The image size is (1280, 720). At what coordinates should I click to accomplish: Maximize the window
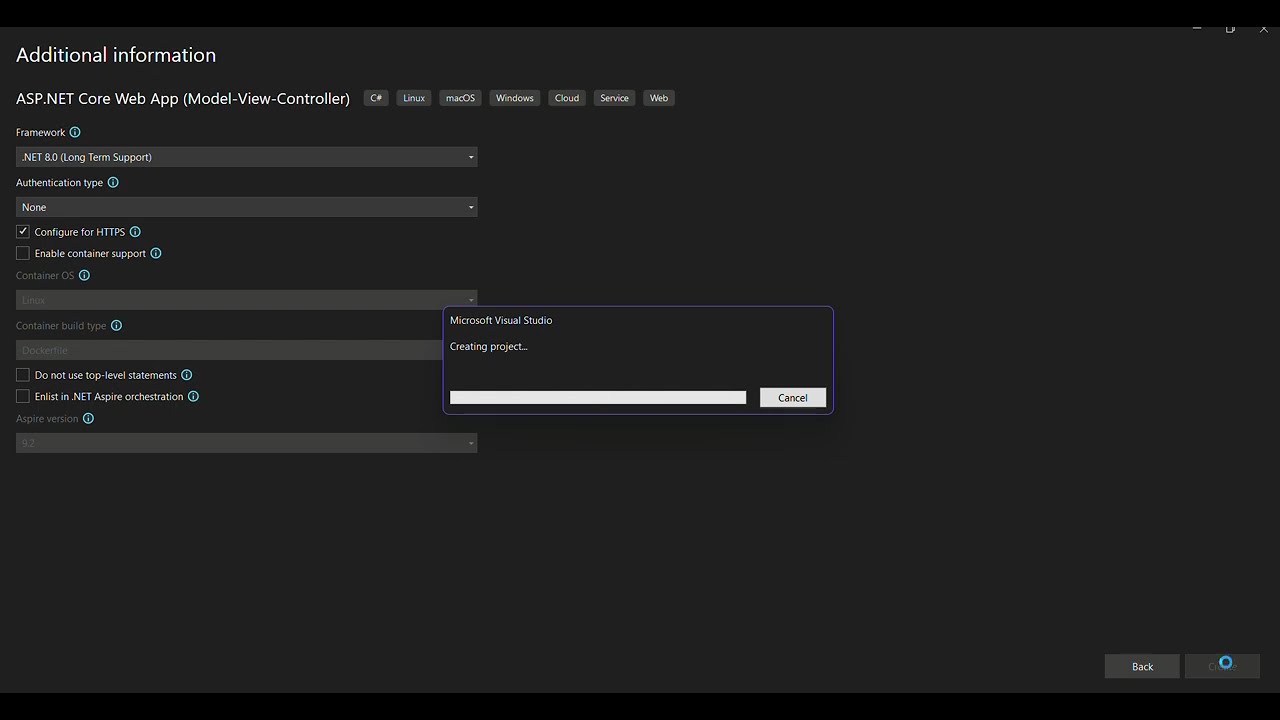(1230, 29)
